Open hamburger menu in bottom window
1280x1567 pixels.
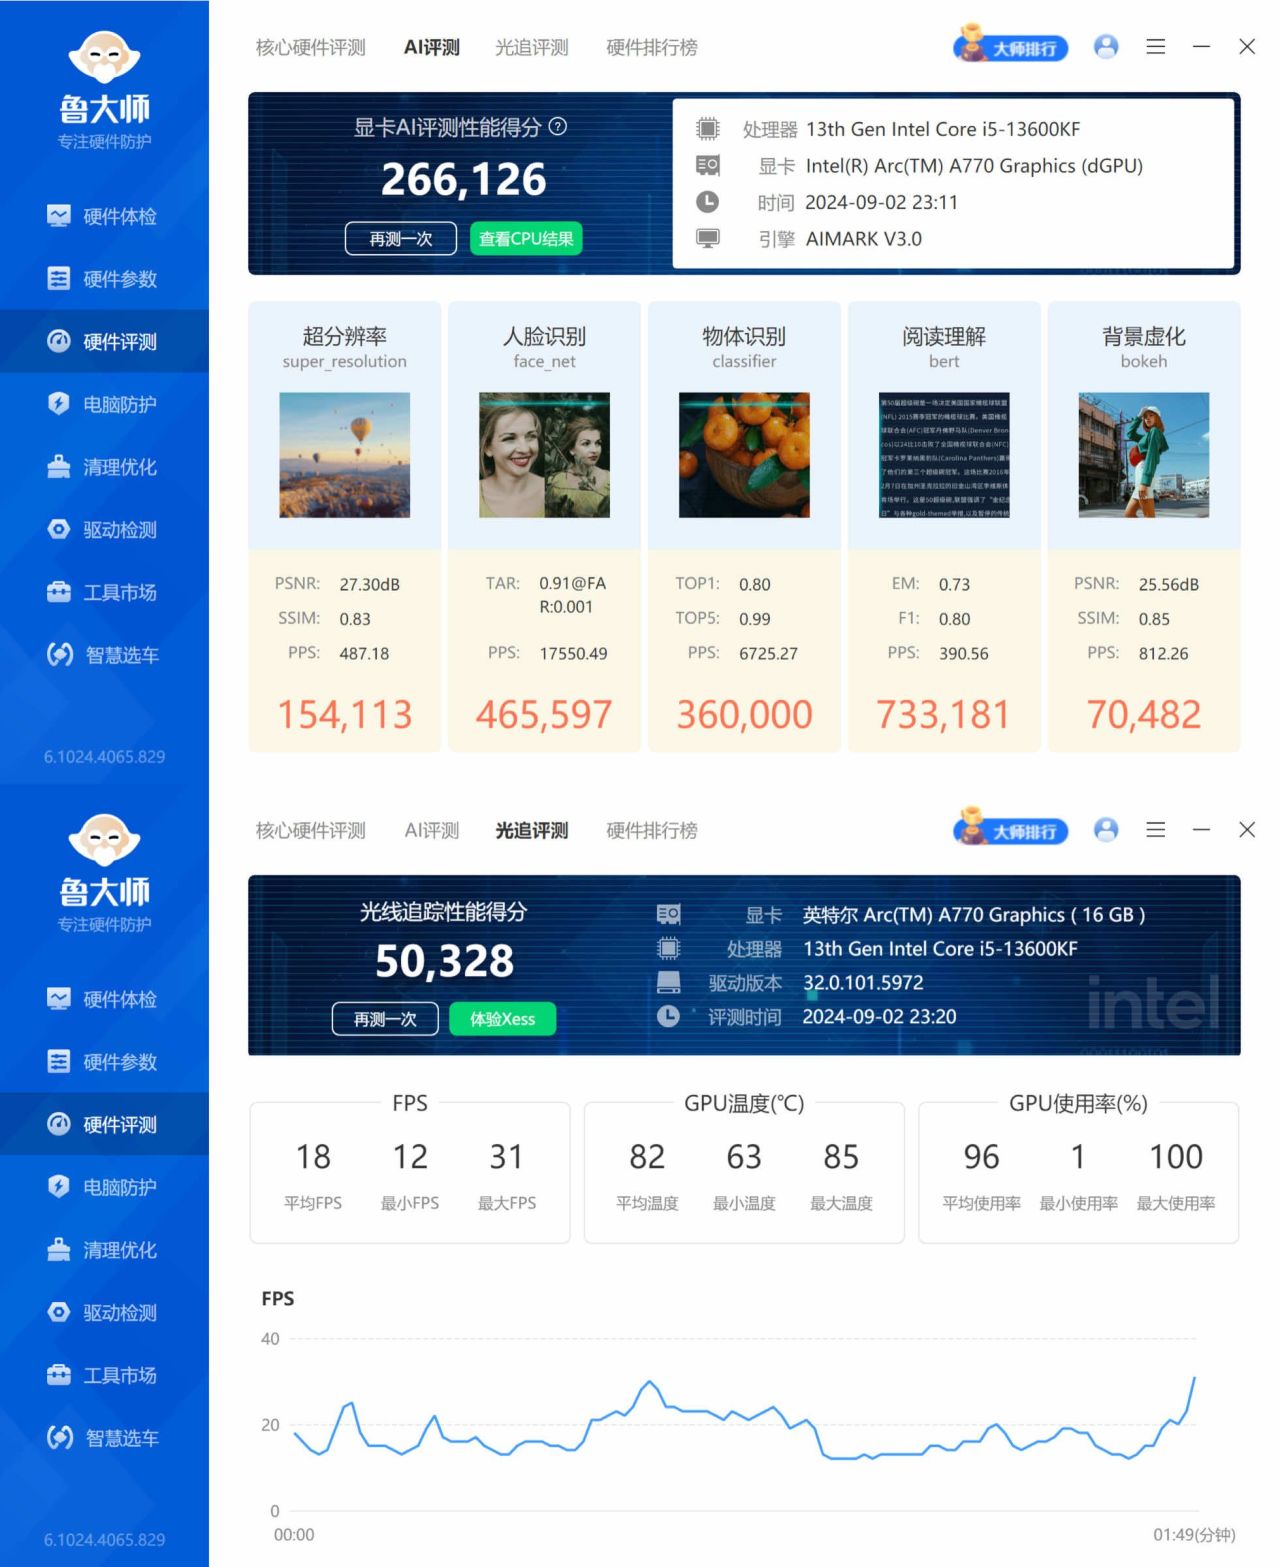point(1156,829)
